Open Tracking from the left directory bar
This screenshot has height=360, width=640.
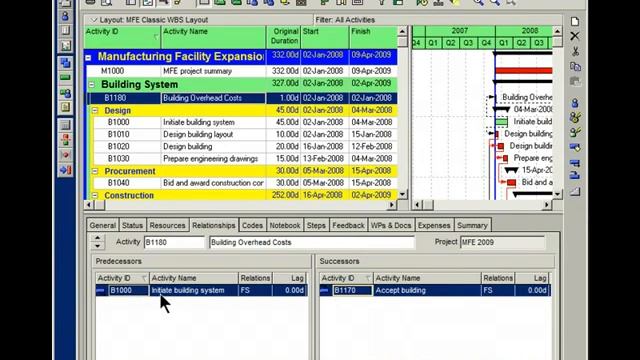pyautogui.click(x=65, y=45)
